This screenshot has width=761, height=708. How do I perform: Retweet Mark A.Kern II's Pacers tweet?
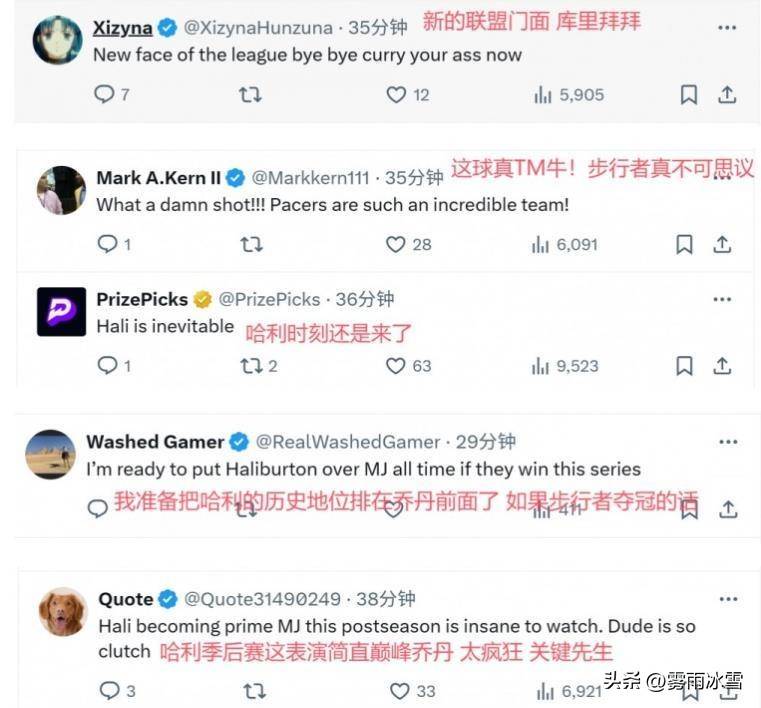coord(251,244)
